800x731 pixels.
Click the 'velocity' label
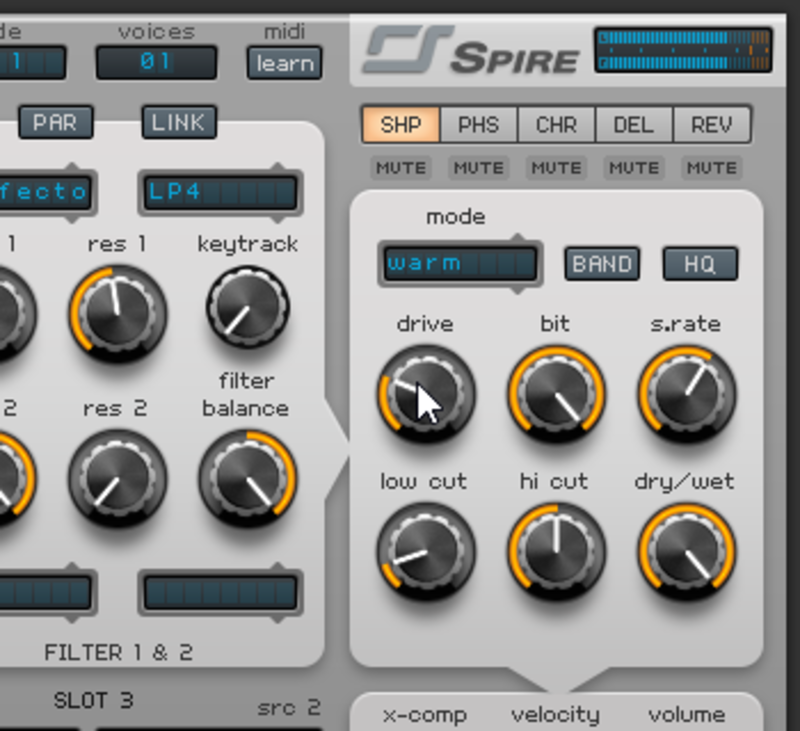555,715
